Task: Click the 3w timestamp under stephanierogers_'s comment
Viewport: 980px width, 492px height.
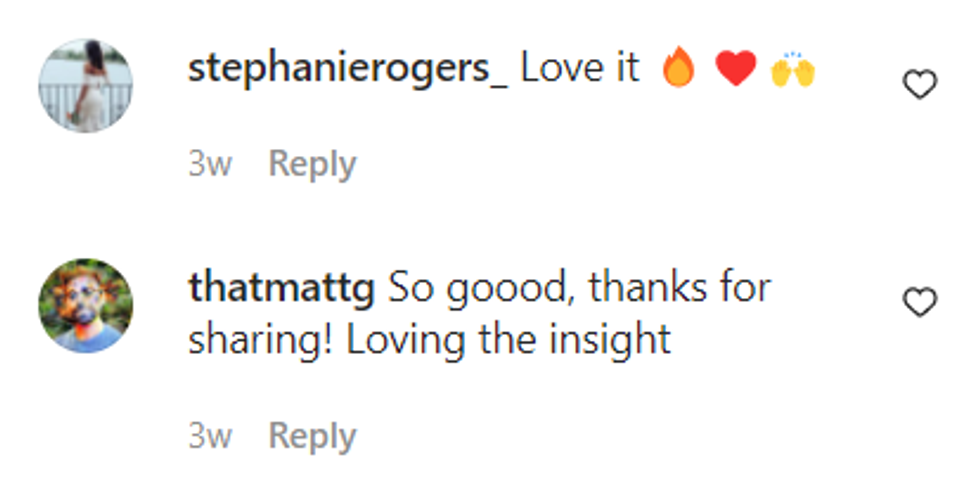Action: [x=210, y=164]
